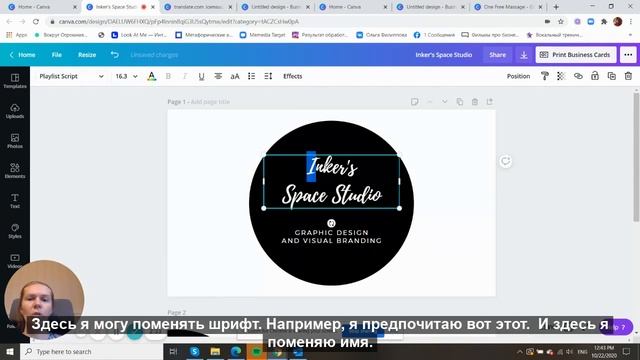Viewport: 640px width, 360px height.
Task: Click the link icon in toolbar
Action: point(578,76)
